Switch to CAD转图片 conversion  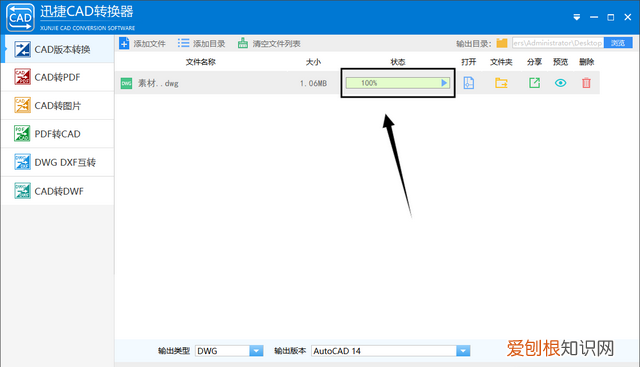[58, 106]
